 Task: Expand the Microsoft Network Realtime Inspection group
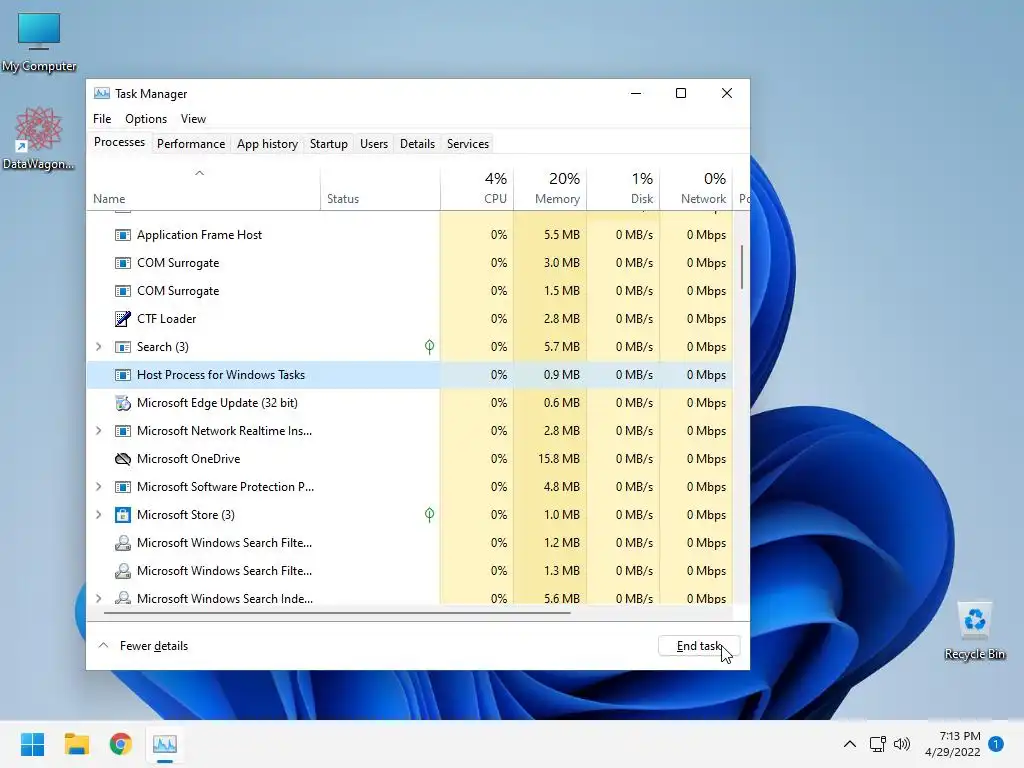point(99,431)
